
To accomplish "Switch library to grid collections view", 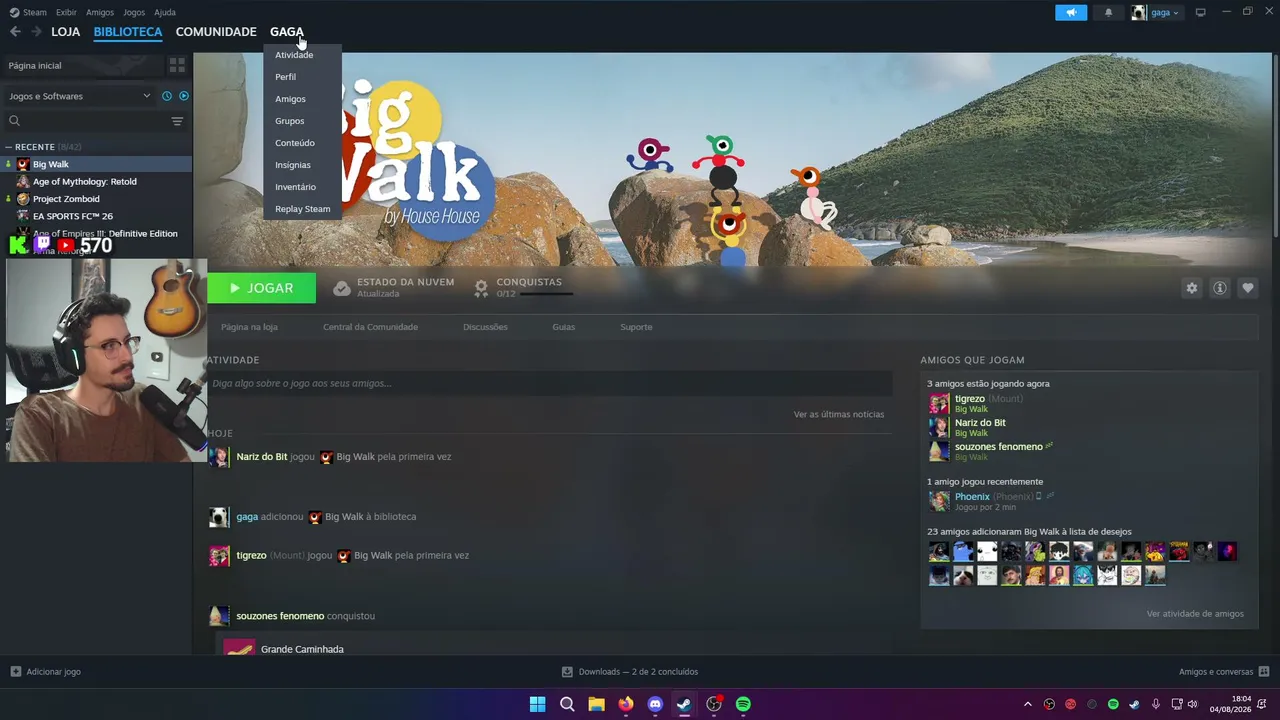I will click(x=177, y=65).
